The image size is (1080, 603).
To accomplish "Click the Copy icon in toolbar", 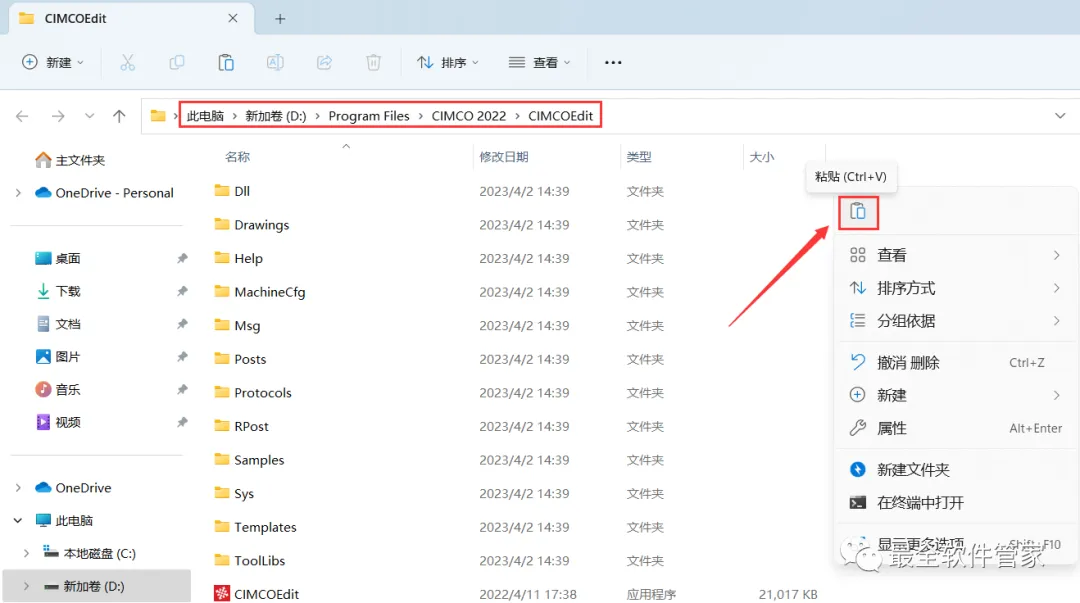I will (177, 63).
